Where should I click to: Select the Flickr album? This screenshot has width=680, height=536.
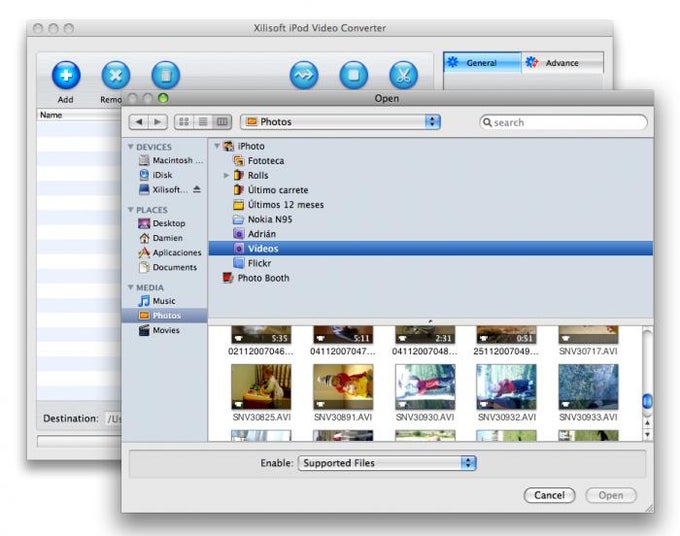pyautogui.click(x=252, y=263)
